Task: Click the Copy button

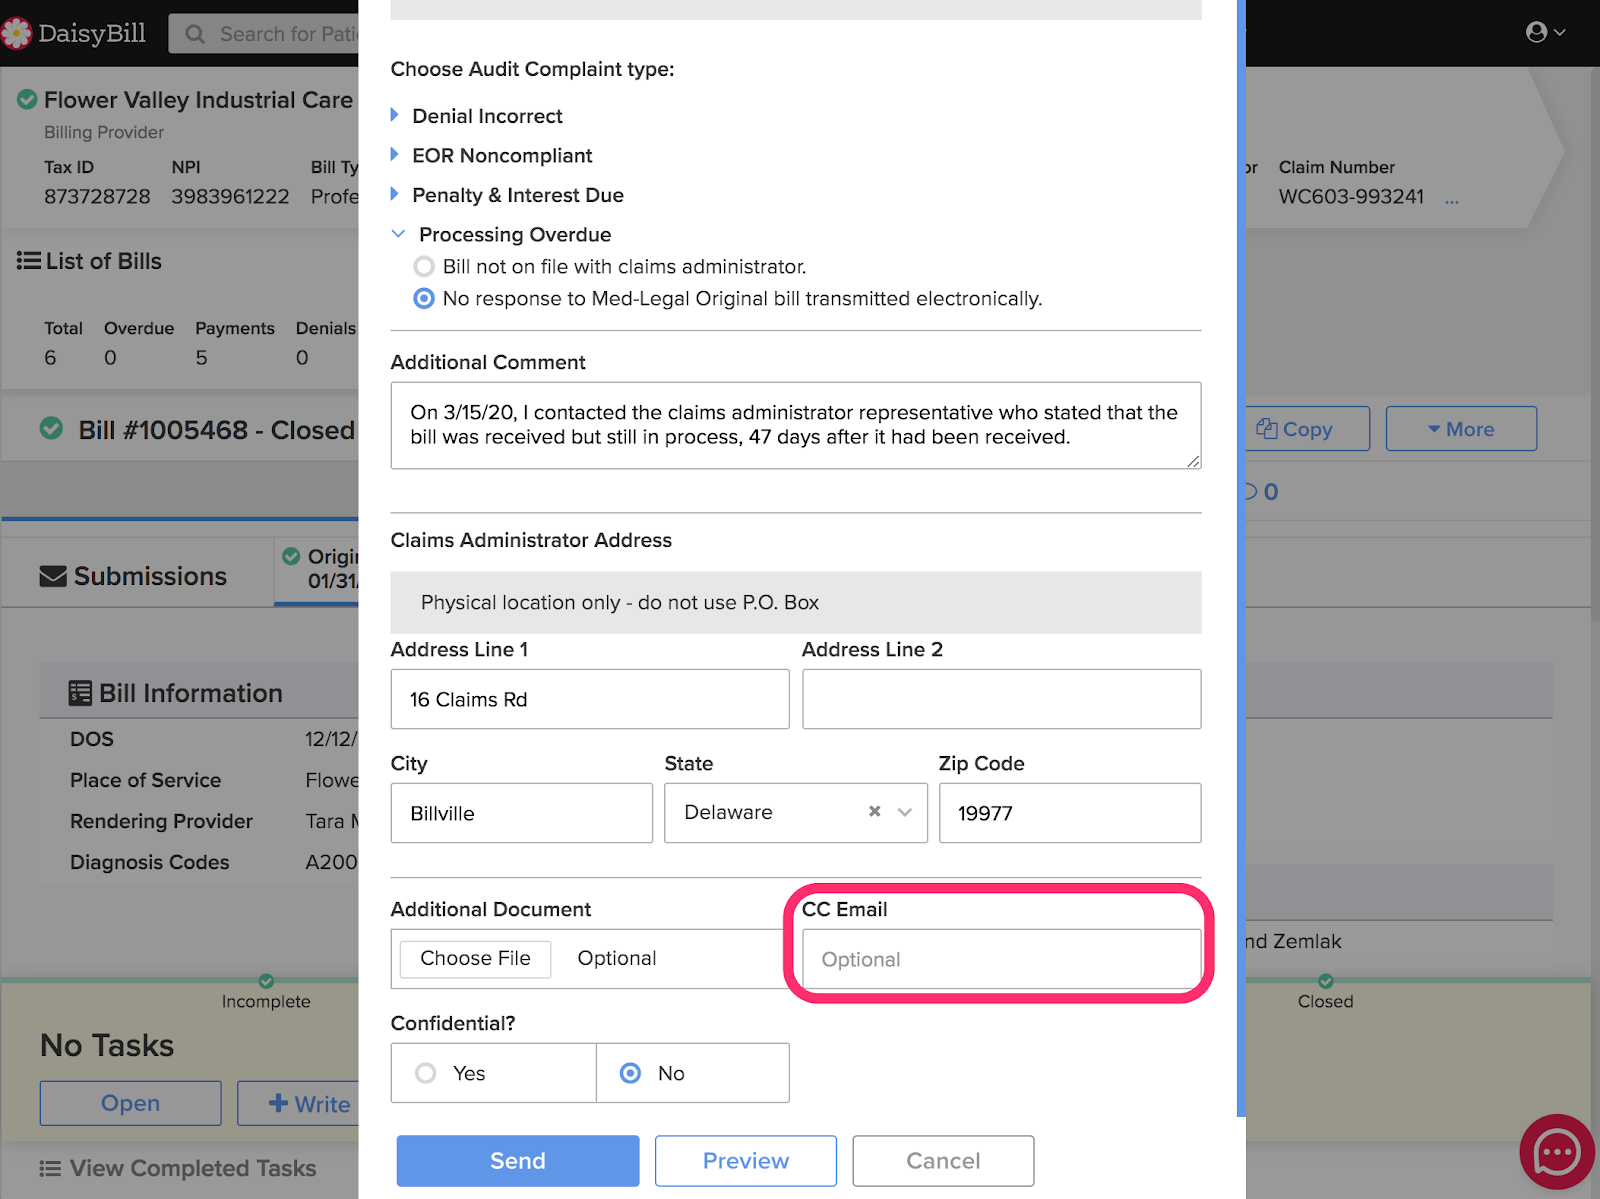Action: [1306, 428]
